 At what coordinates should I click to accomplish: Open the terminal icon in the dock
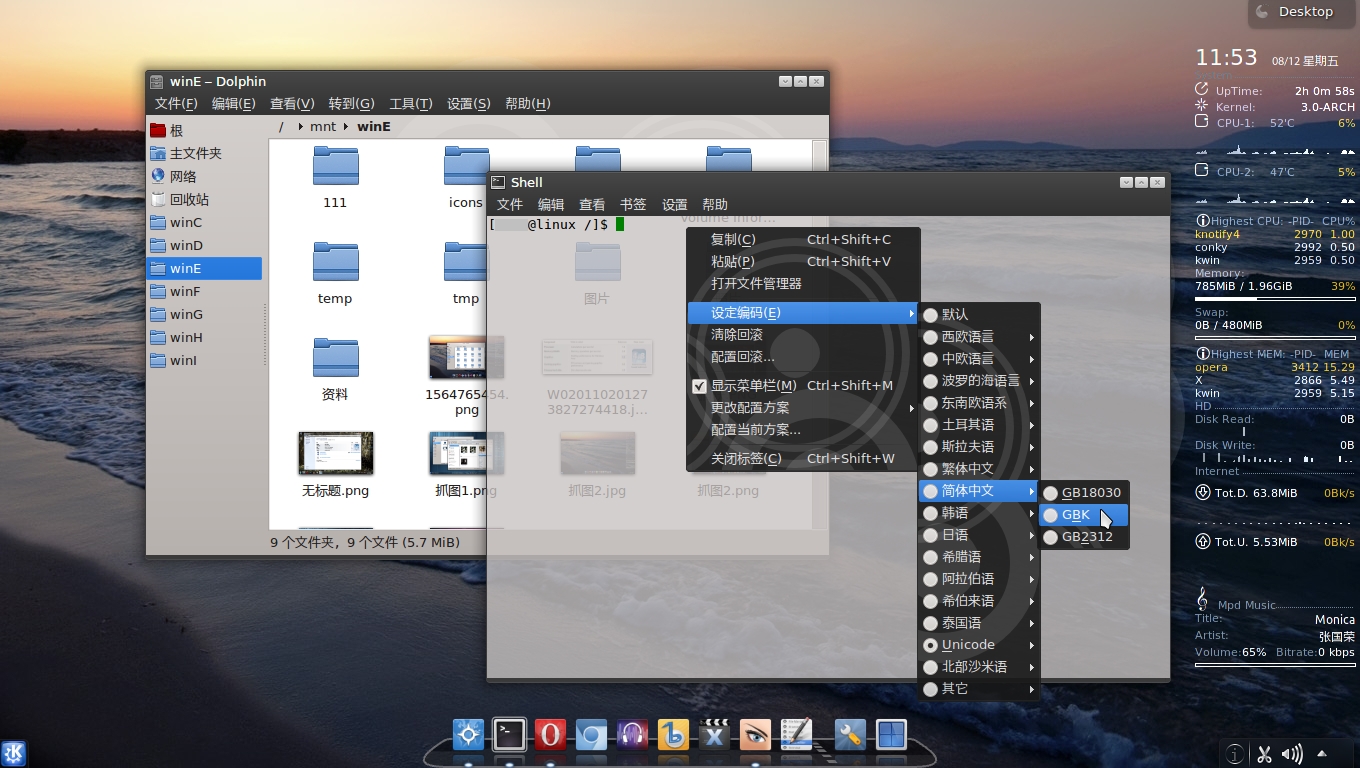click(509, 735)
